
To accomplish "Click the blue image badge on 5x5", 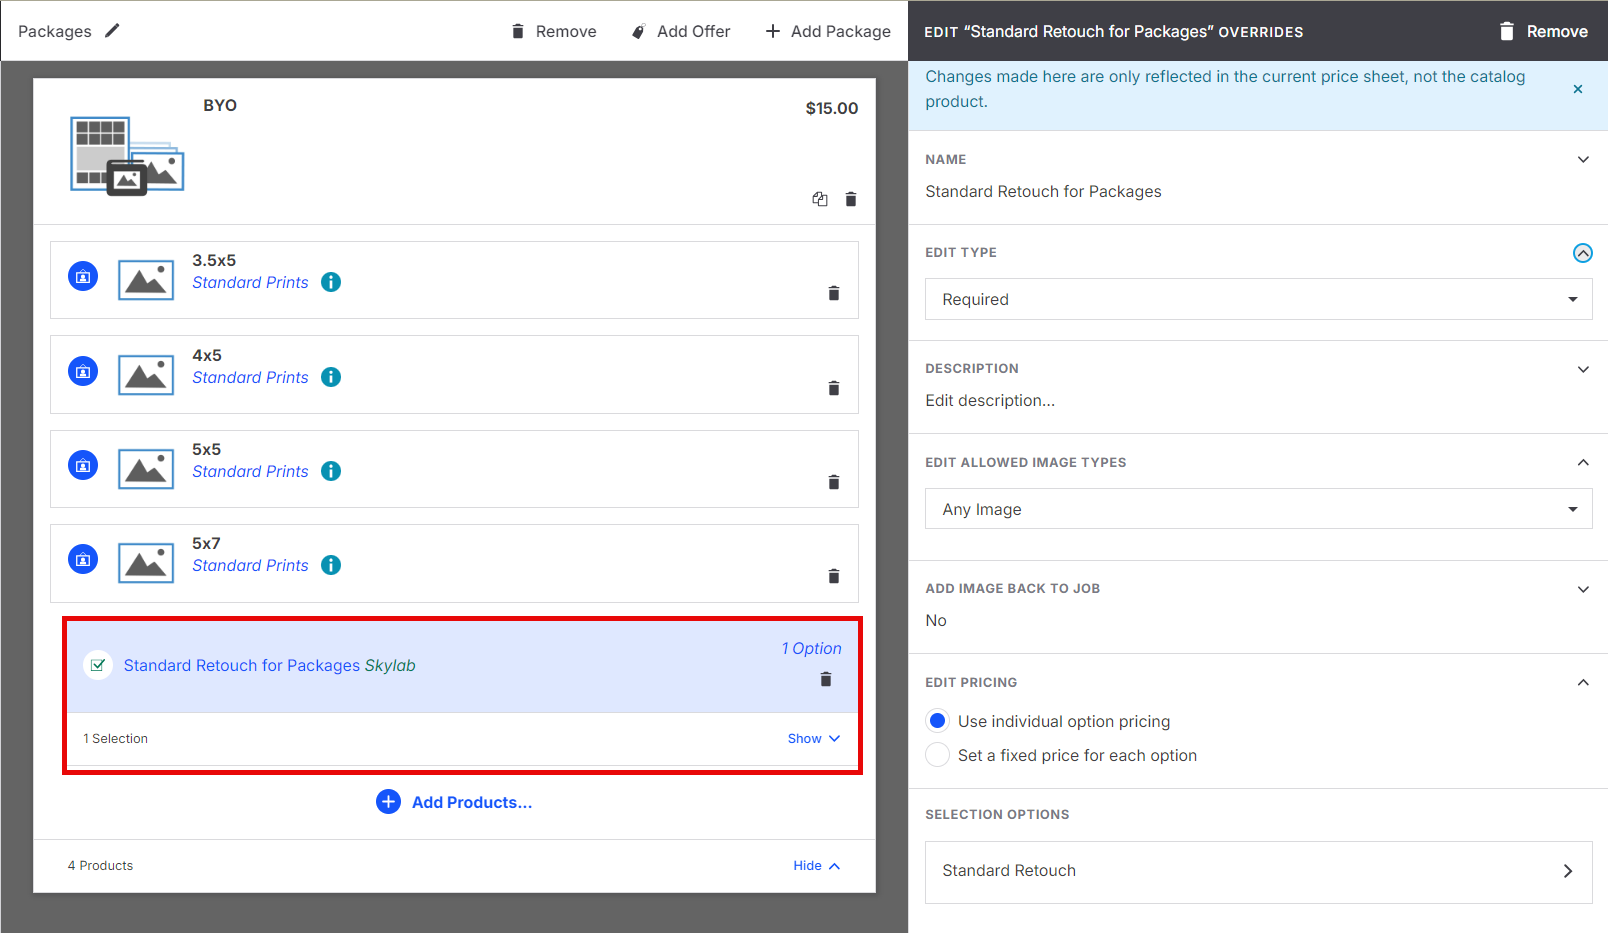I will [83, 465].
